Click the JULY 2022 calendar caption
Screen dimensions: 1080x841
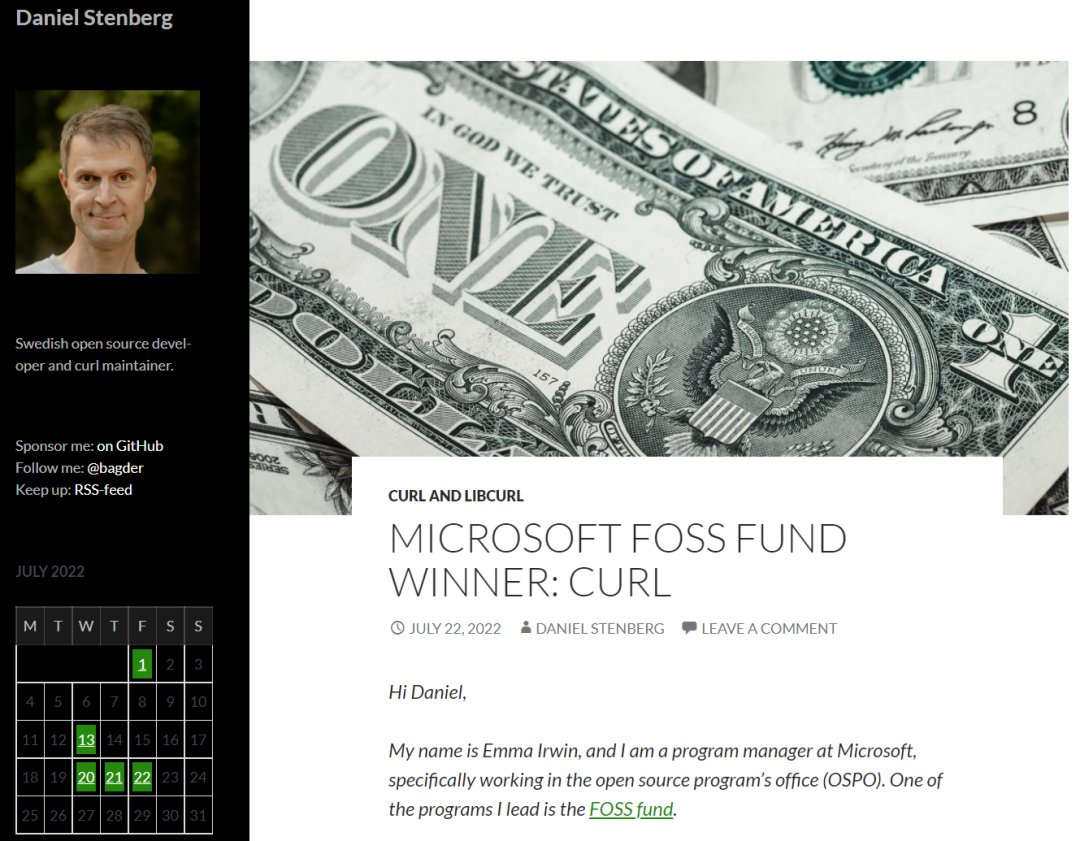[x=50, y=572]
